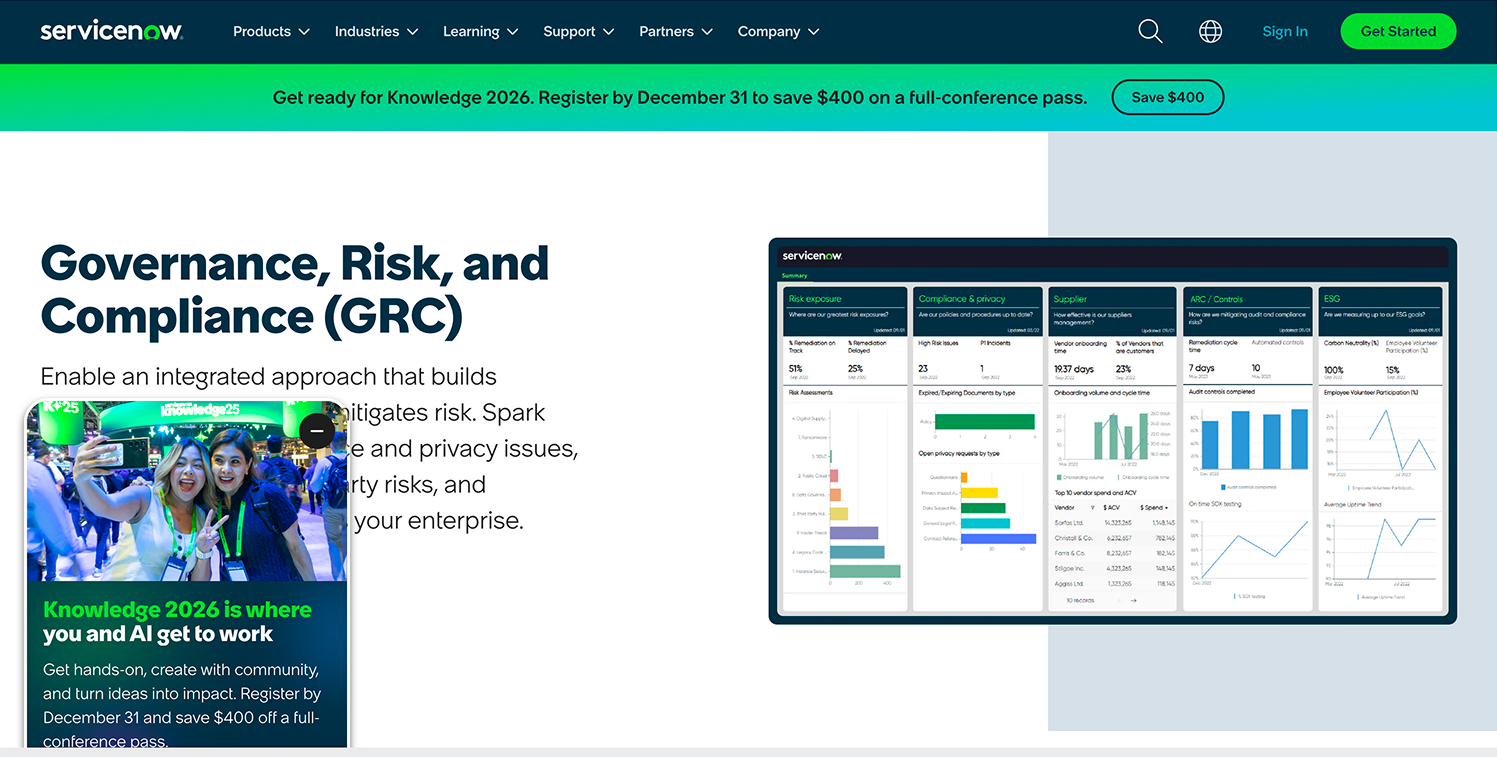Expand the Partners dropdown

tap(675, 31)
